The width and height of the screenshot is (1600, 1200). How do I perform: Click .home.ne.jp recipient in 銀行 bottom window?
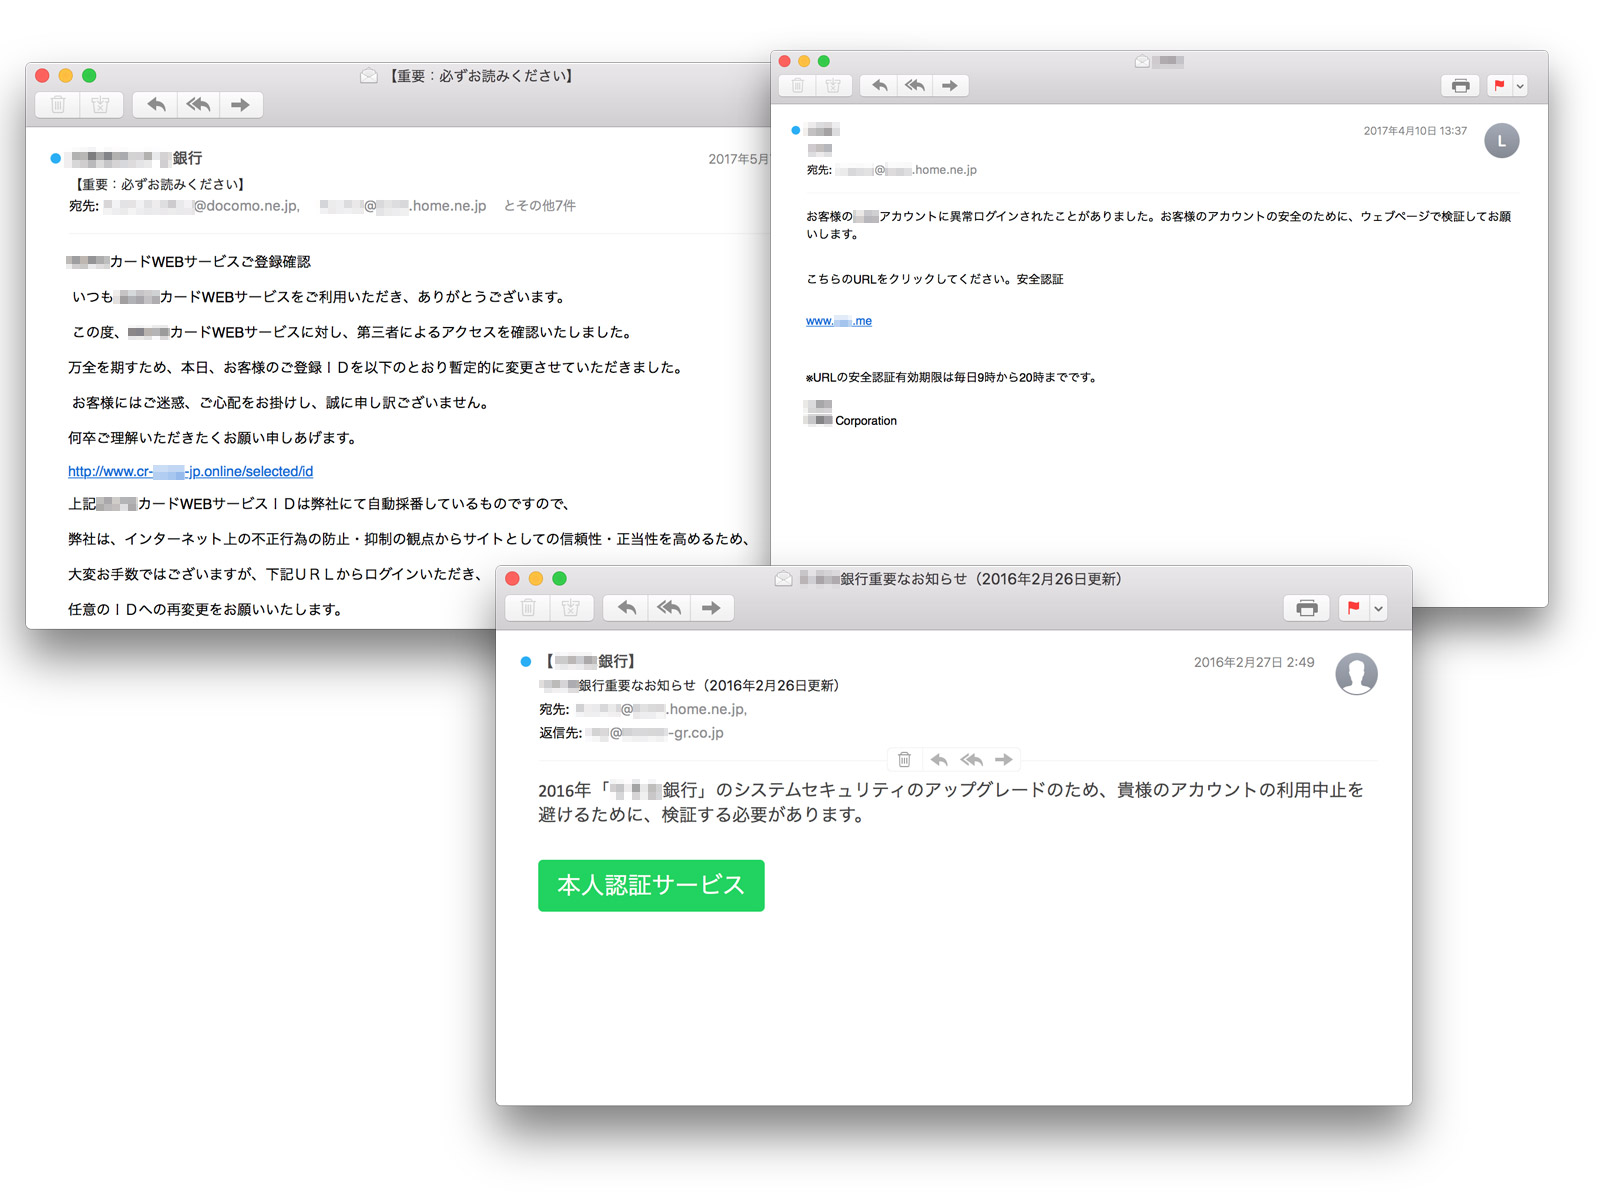coord(660,709)
